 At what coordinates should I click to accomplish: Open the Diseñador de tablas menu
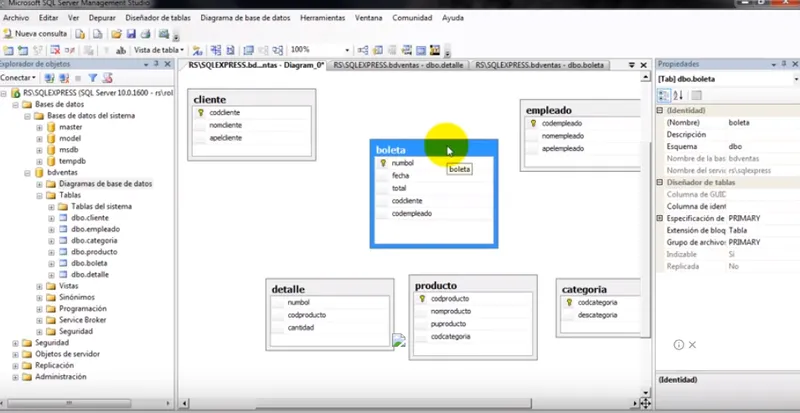click(158, 18)
